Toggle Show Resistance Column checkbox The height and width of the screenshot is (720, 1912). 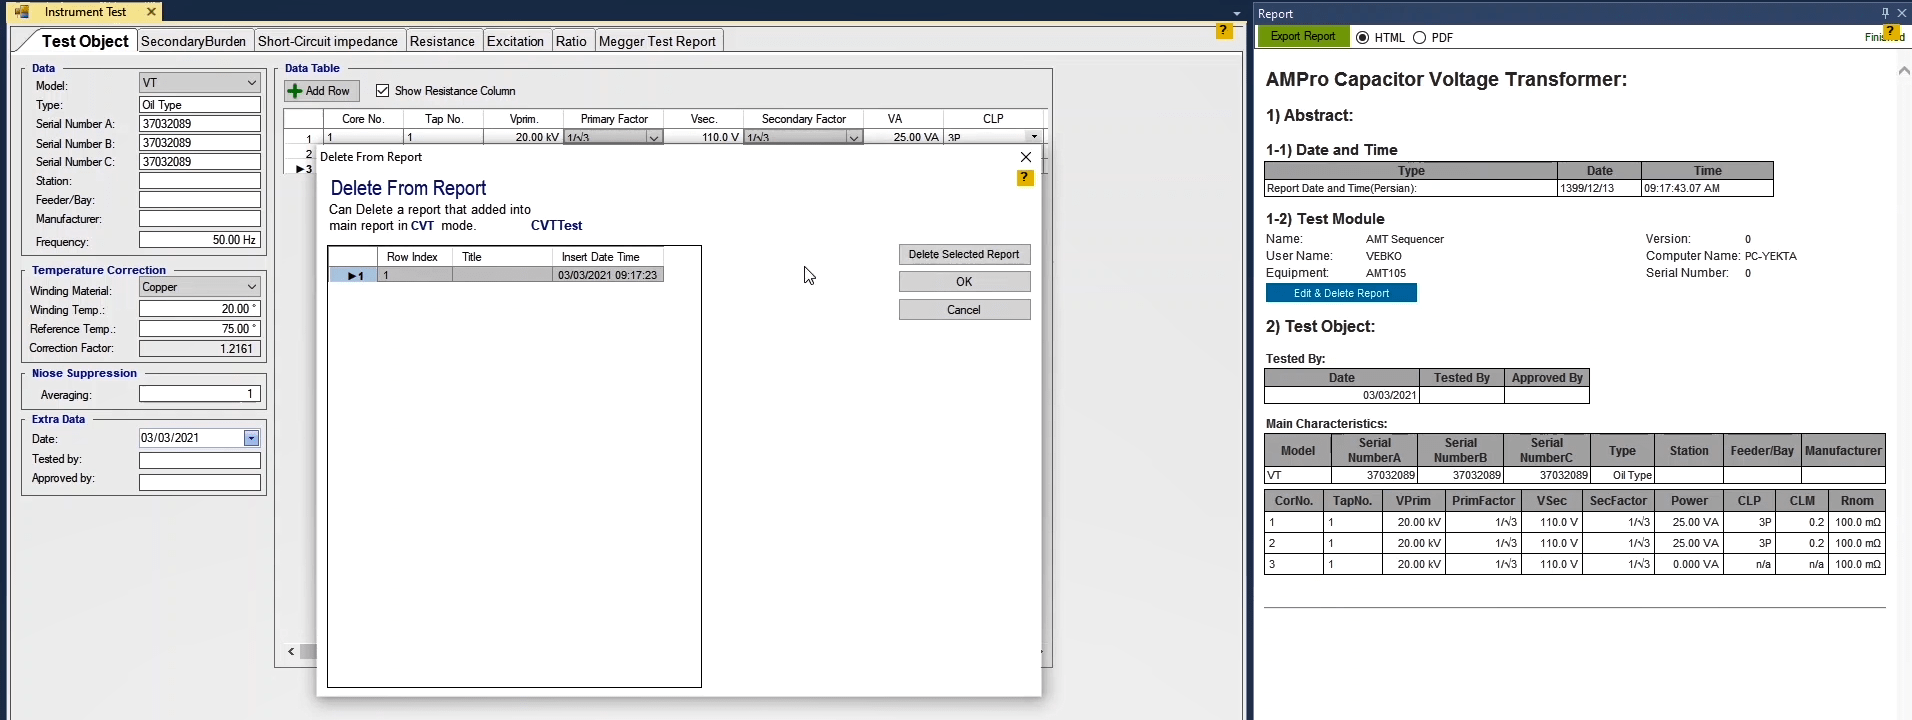coord(382,91)
